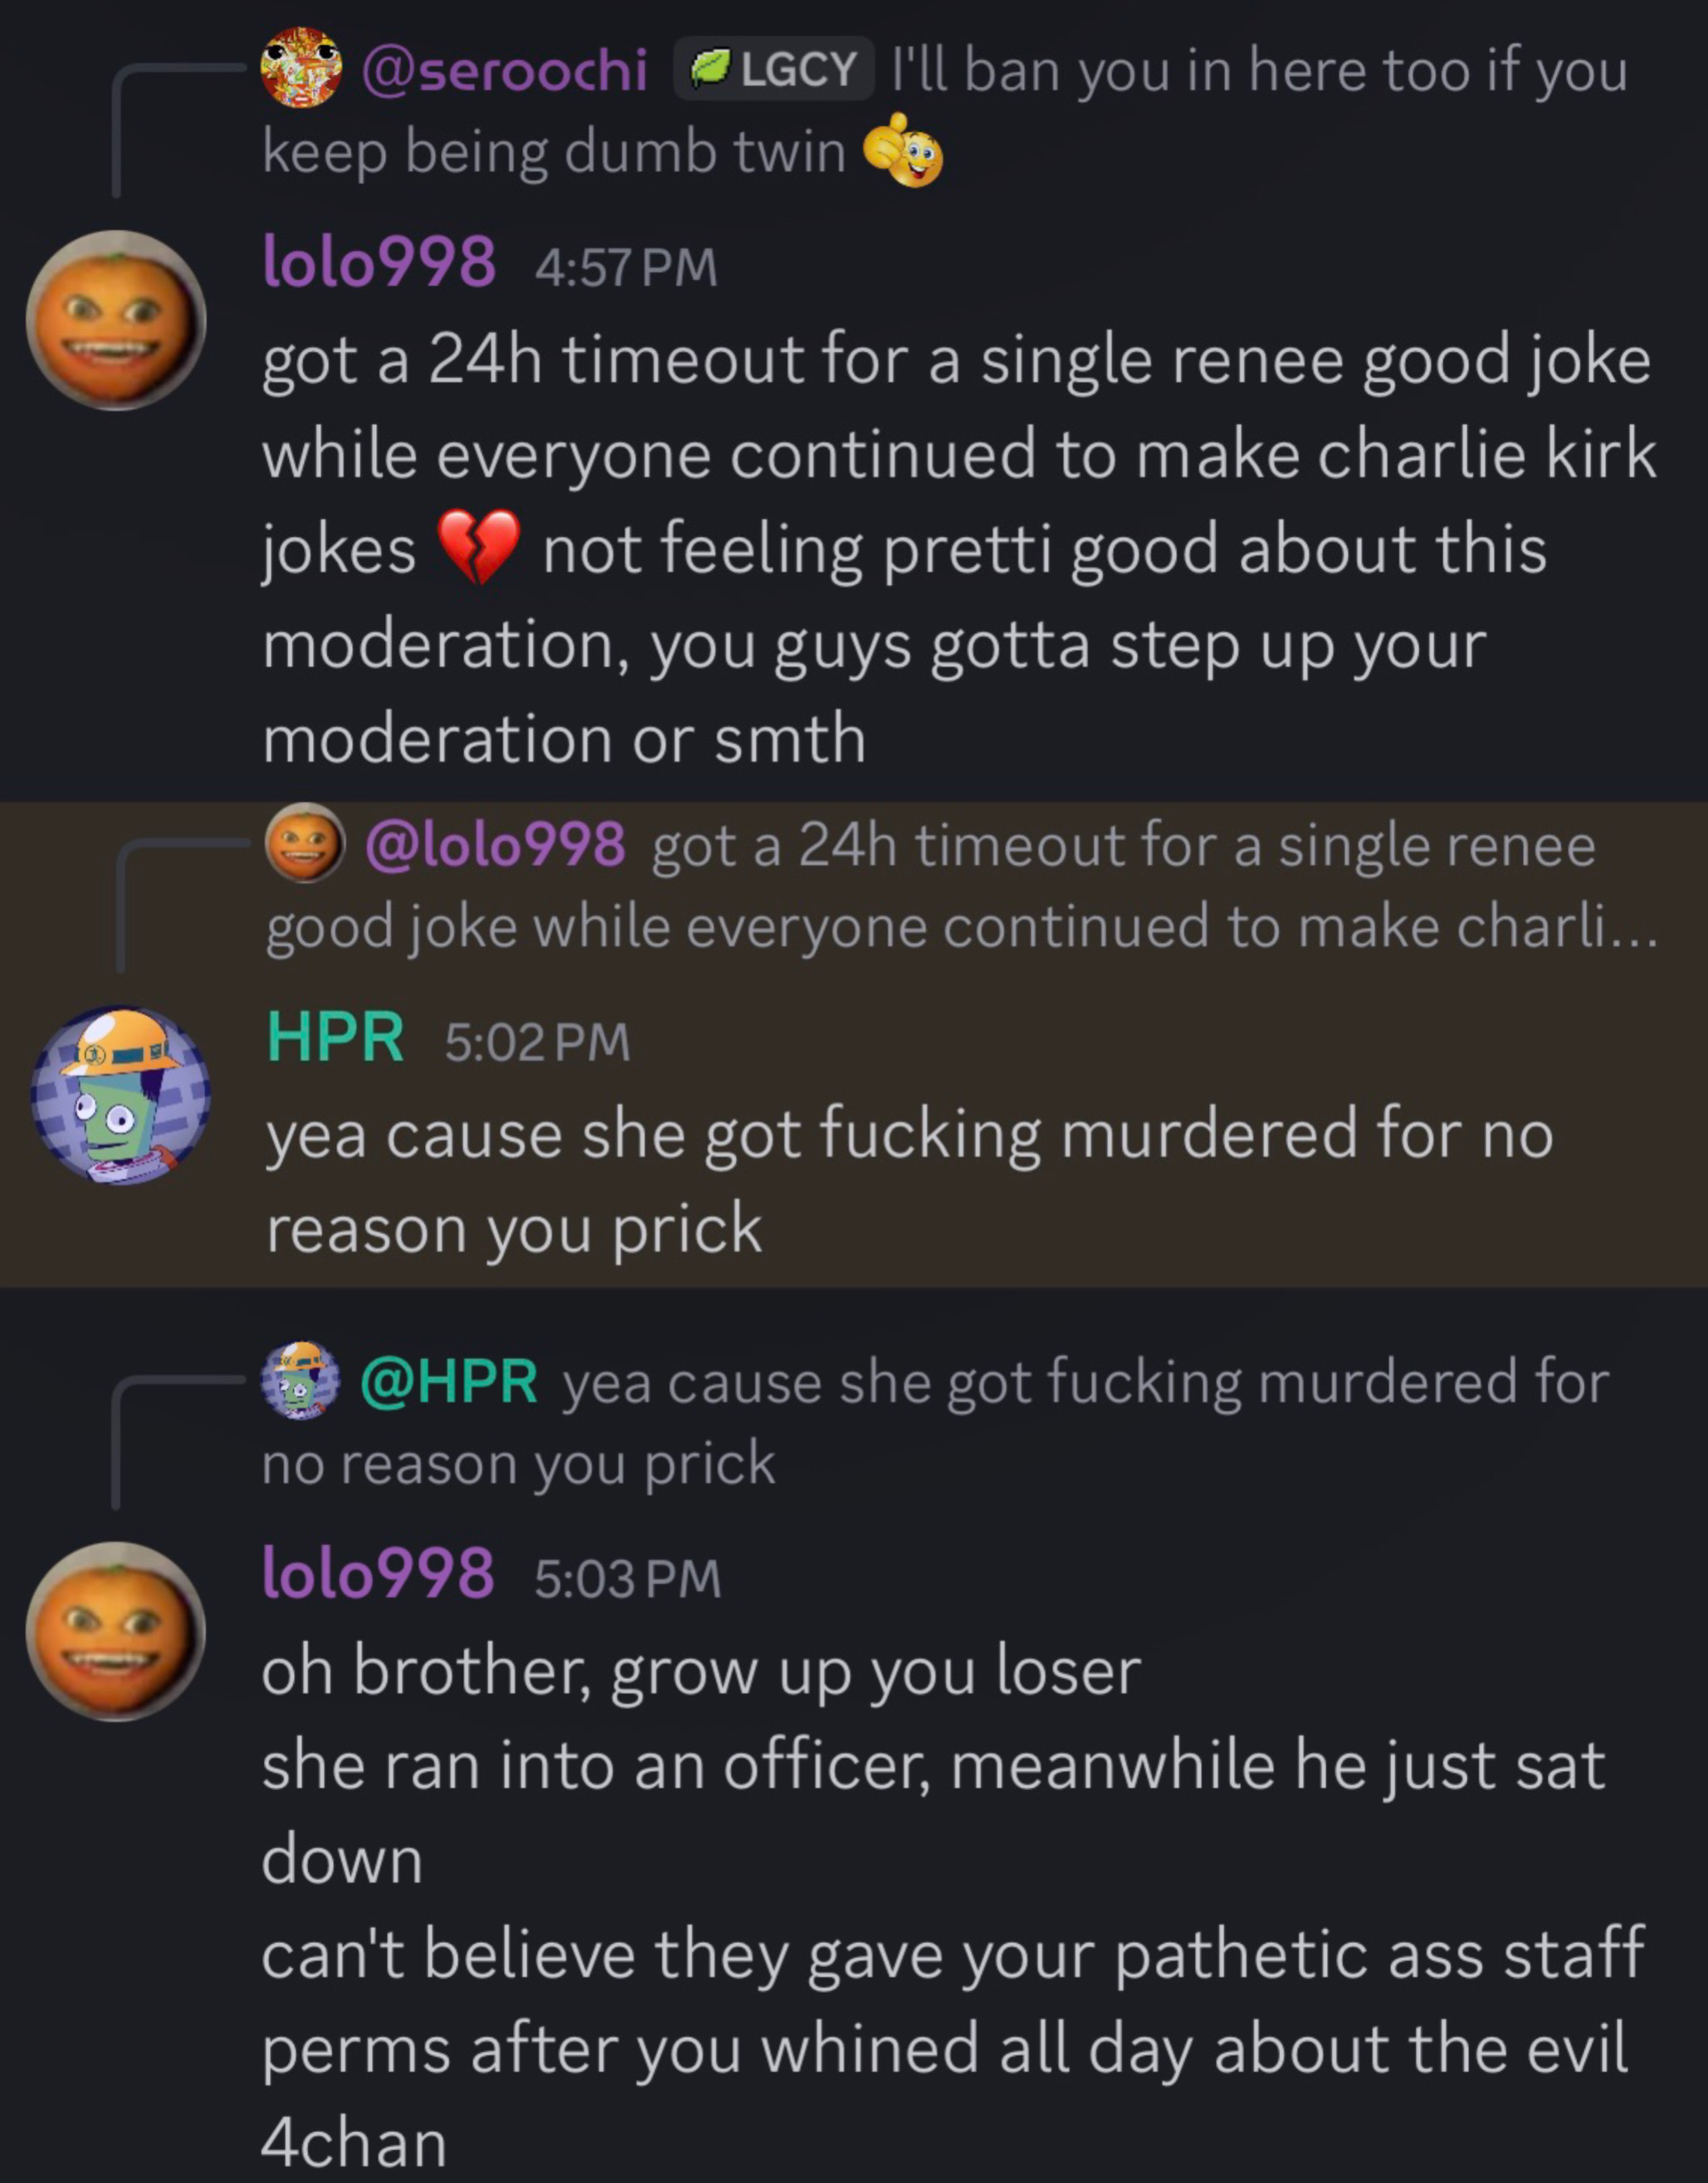
Task: Open the HPR username at 5:02 PM
Action: [336, 1037]
